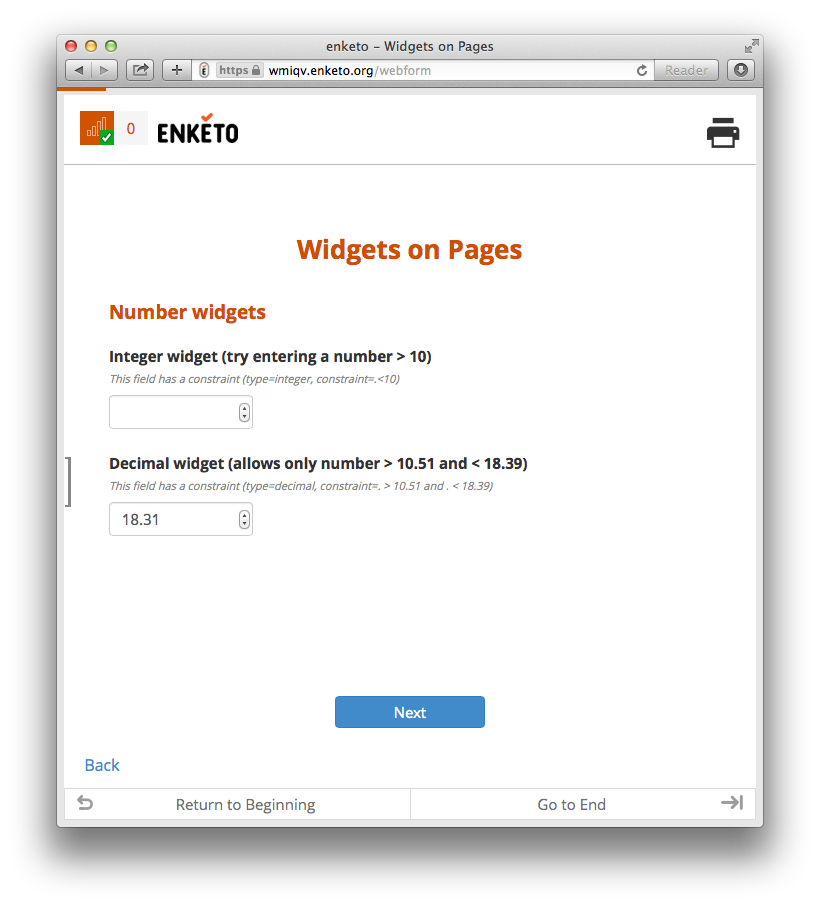Click the Next button

point(410,712)
